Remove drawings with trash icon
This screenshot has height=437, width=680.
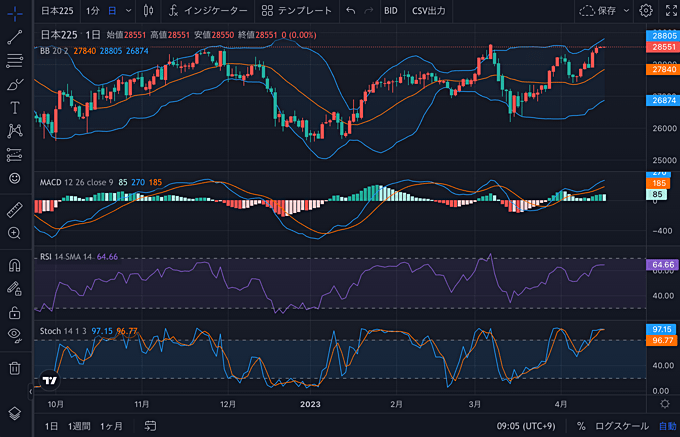pyautogui.click(x=15, y=368)
